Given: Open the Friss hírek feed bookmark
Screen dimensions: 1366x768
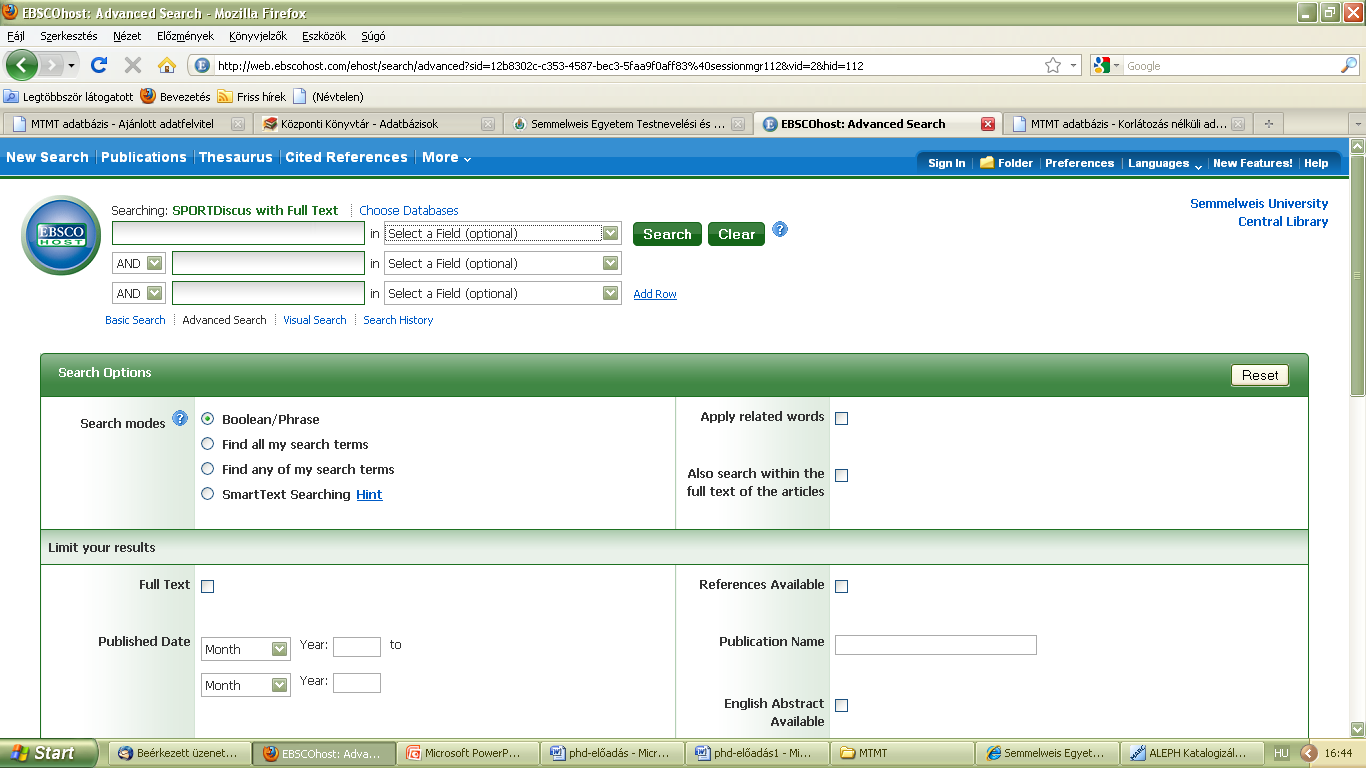Looking at the screenshot, I should click(x=252, y=97).
